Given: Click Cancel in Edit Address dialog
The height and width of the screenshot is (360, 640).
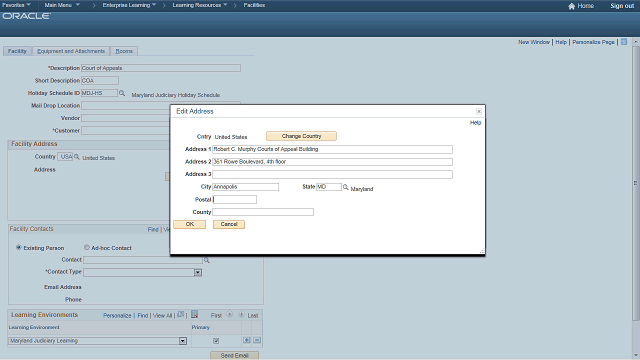Looking at the screenshot, I should tap(229, 224).
